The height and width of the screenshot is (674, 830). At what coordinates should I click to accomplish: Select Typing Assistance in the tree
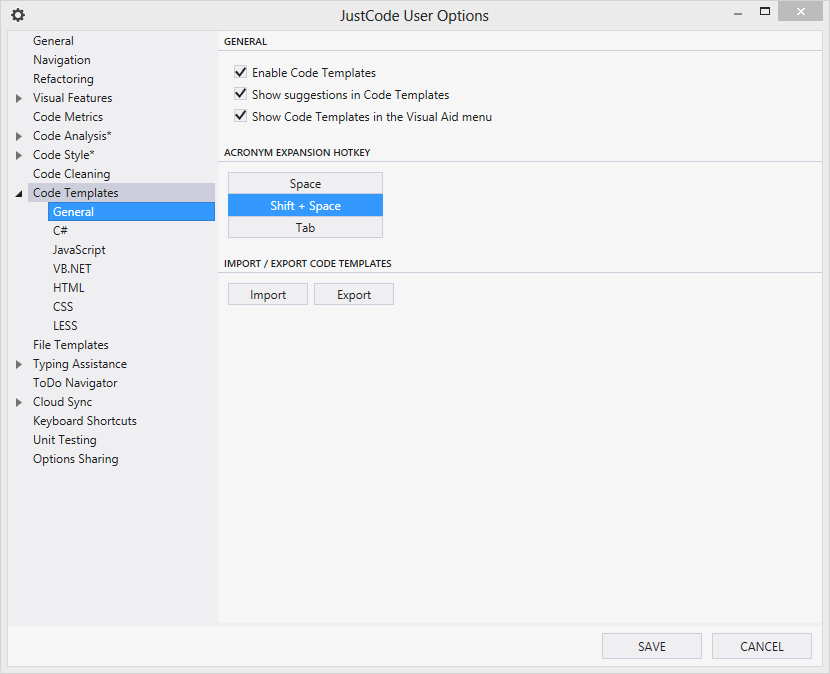(x=80, y=364)
